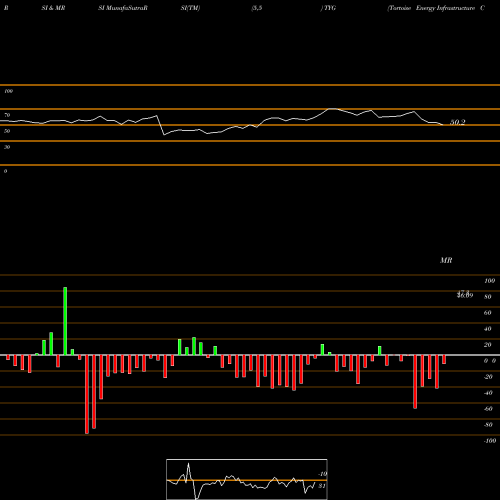The width and height of the screenshot is (500, 500).
Task: Click the '31' value in mini chart
Action: point(322,486)
